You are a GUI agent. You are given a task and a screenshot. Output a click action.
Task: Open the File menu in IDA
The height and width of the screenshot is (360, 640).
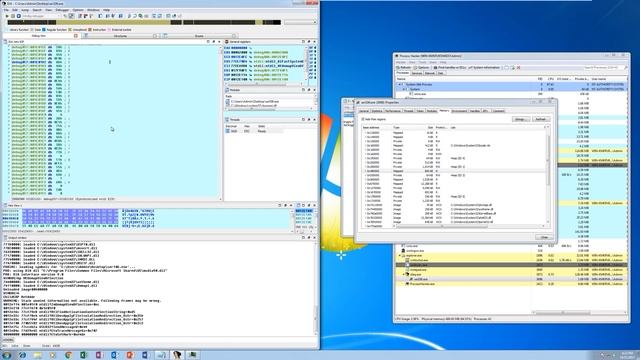point(6,10)
